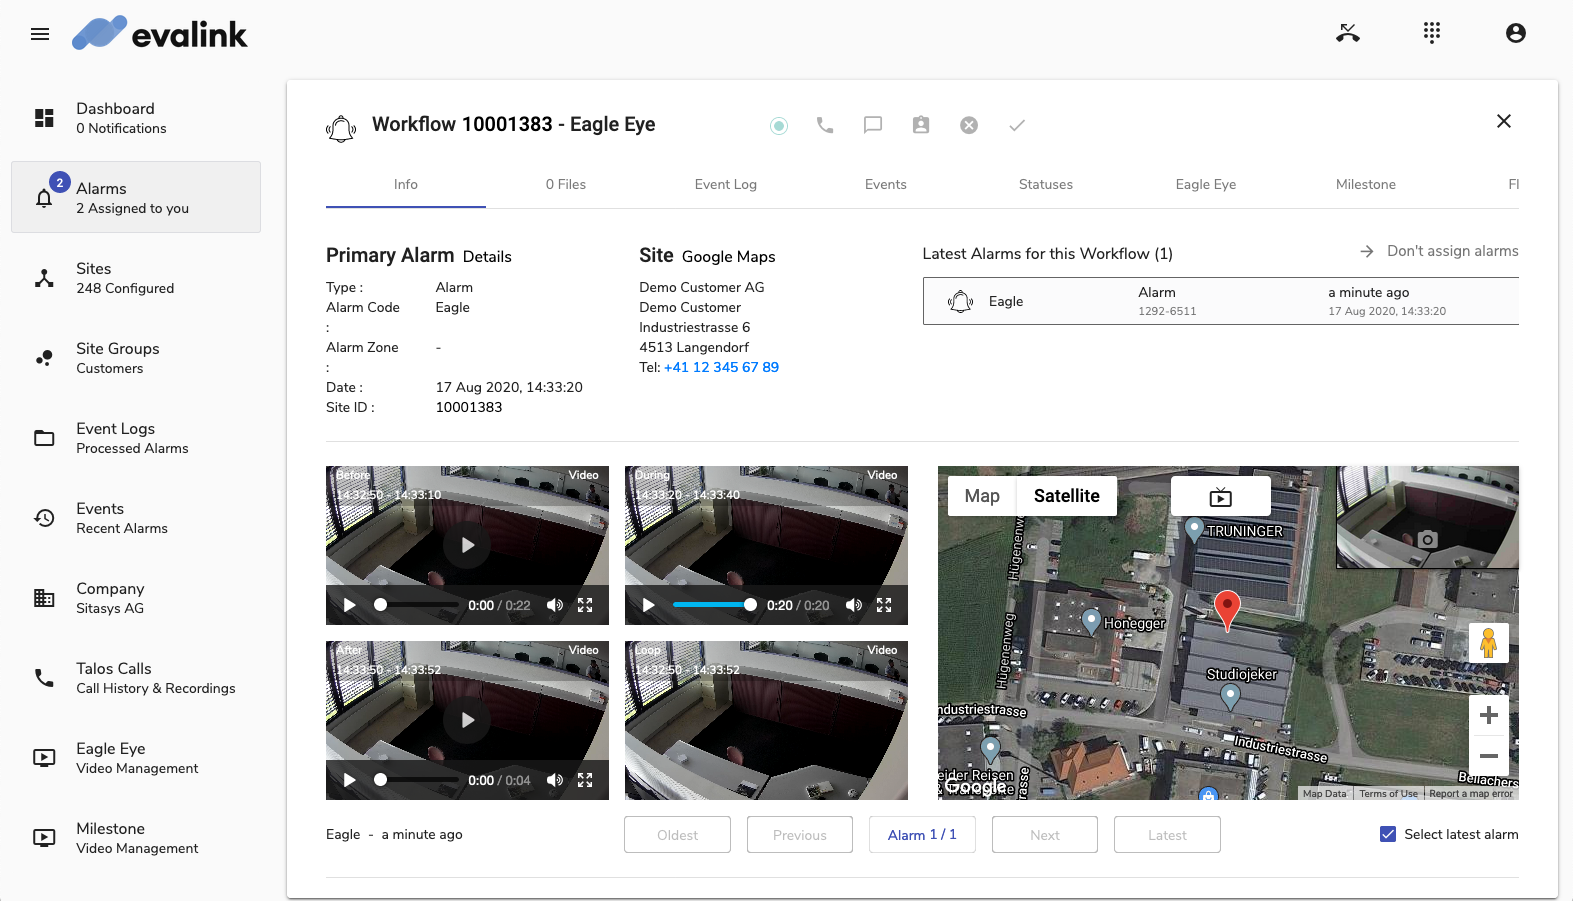The height and width of the screenshot is (901, 1573).
Task: Open the call status icon in header
Action: [1348, 33]
